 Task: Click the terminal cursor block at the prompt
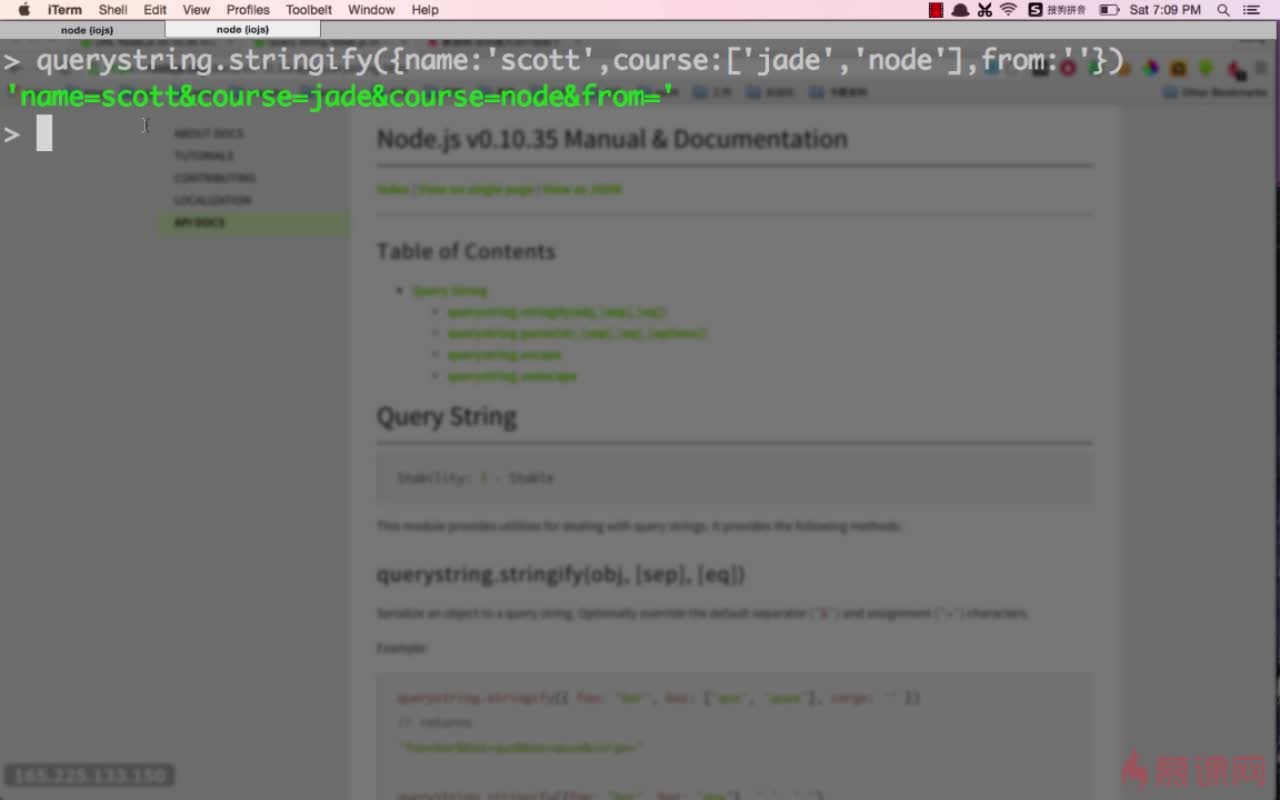click(44, 133)
